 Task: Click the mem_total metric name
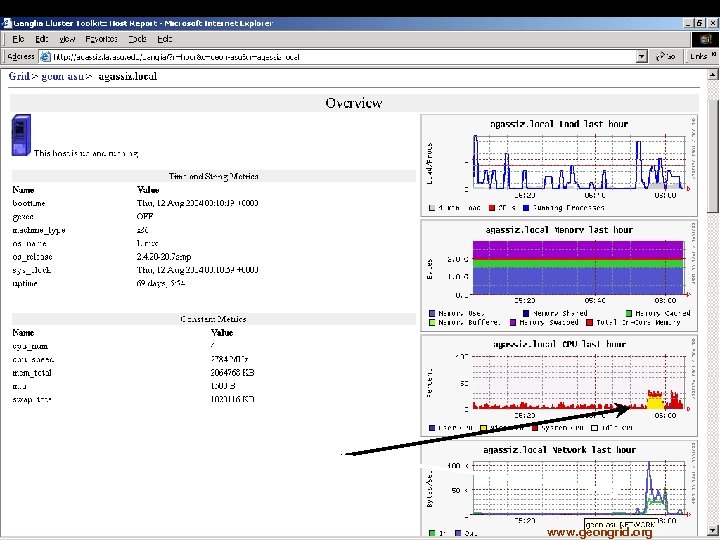tap(32, 373)
